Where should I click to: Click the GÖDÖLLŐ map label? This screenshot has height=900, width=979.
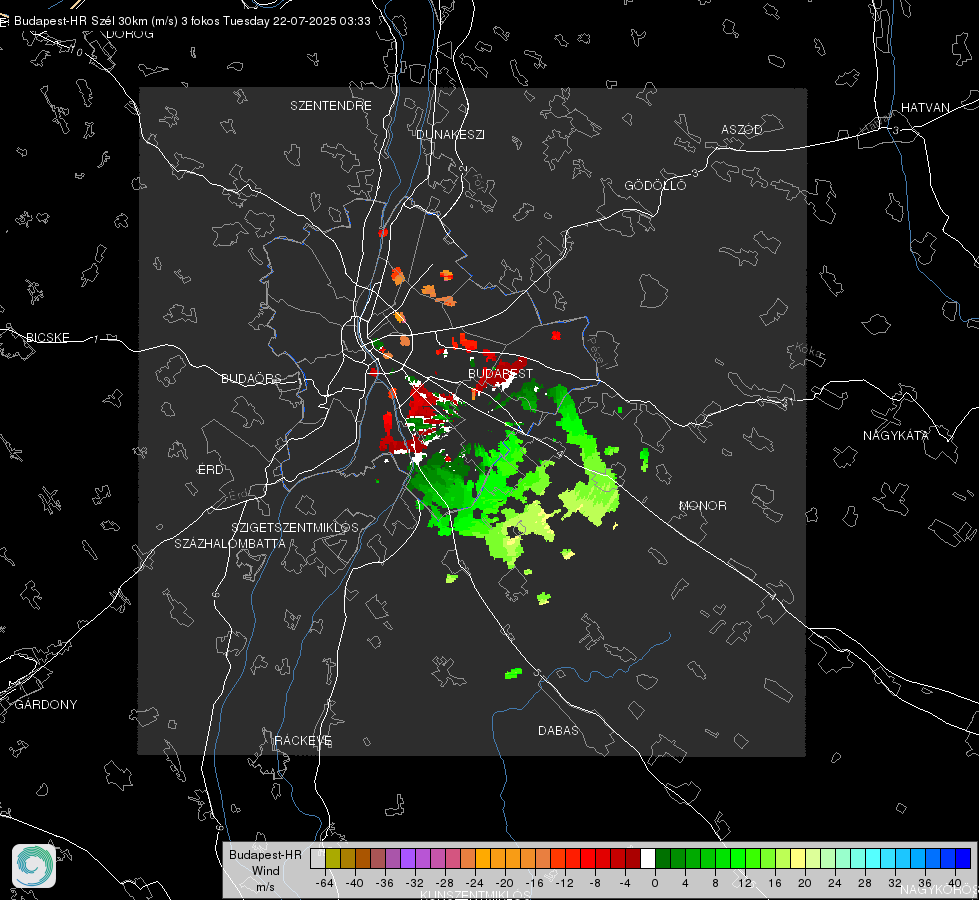pos(656,185)
